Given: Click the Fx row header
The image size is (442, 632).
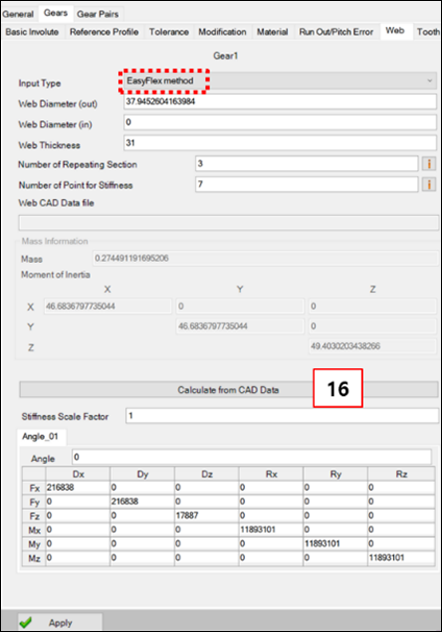Looking at the screenshot, I should coord(34,488).
